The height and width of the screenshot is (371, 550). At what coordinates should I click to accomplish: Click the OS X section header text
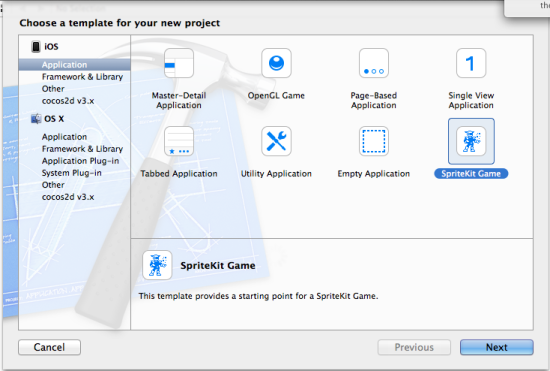(x=54, y=119)
